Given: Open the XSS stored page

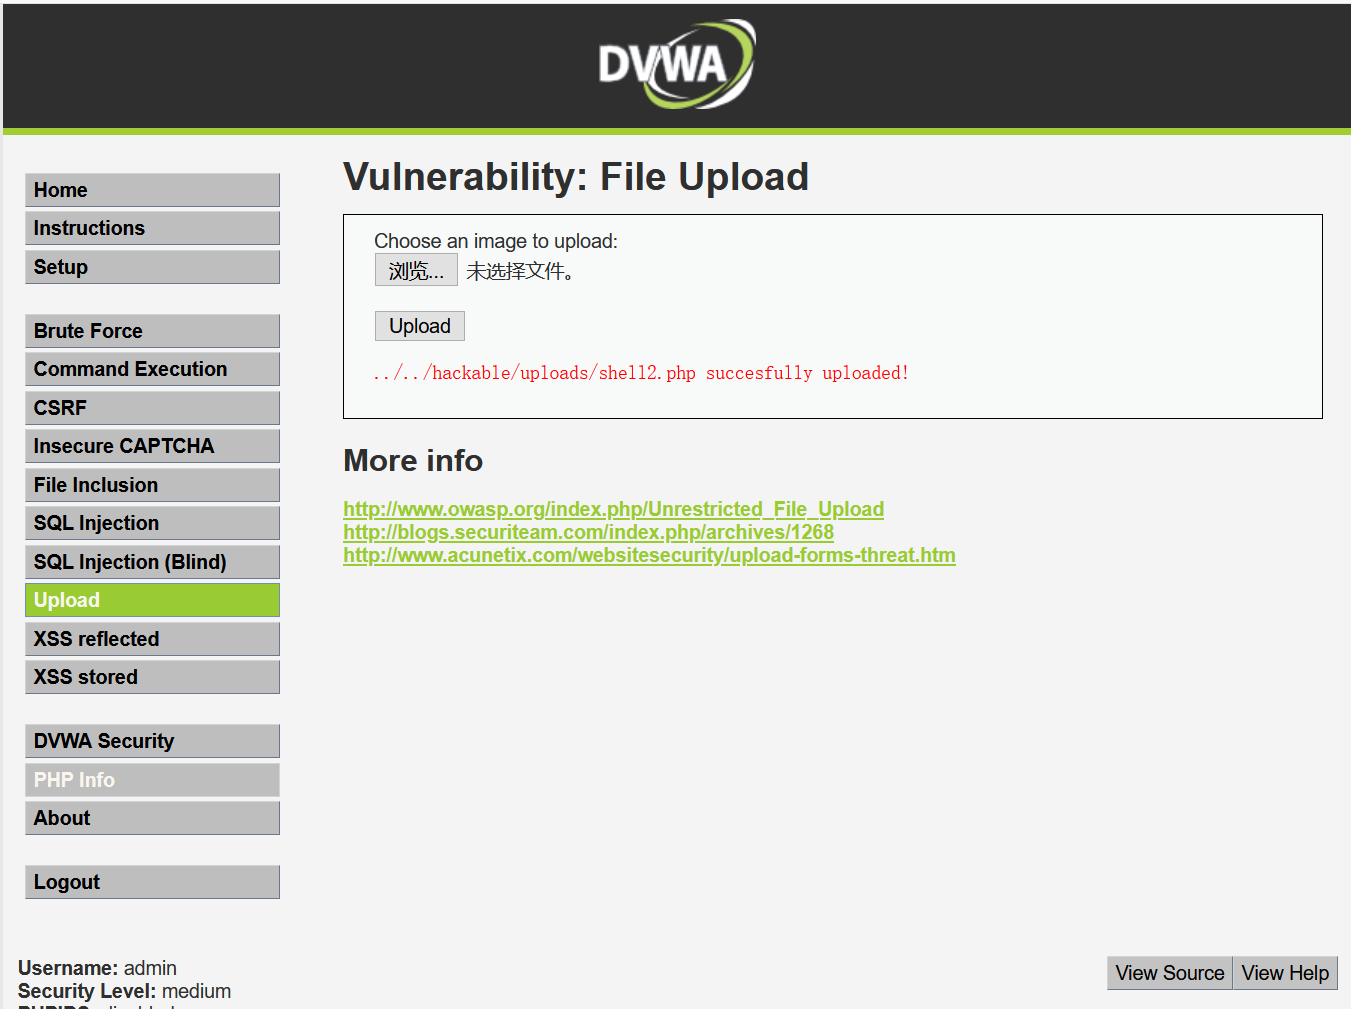Looking at the screenshot, I should 152,677.
